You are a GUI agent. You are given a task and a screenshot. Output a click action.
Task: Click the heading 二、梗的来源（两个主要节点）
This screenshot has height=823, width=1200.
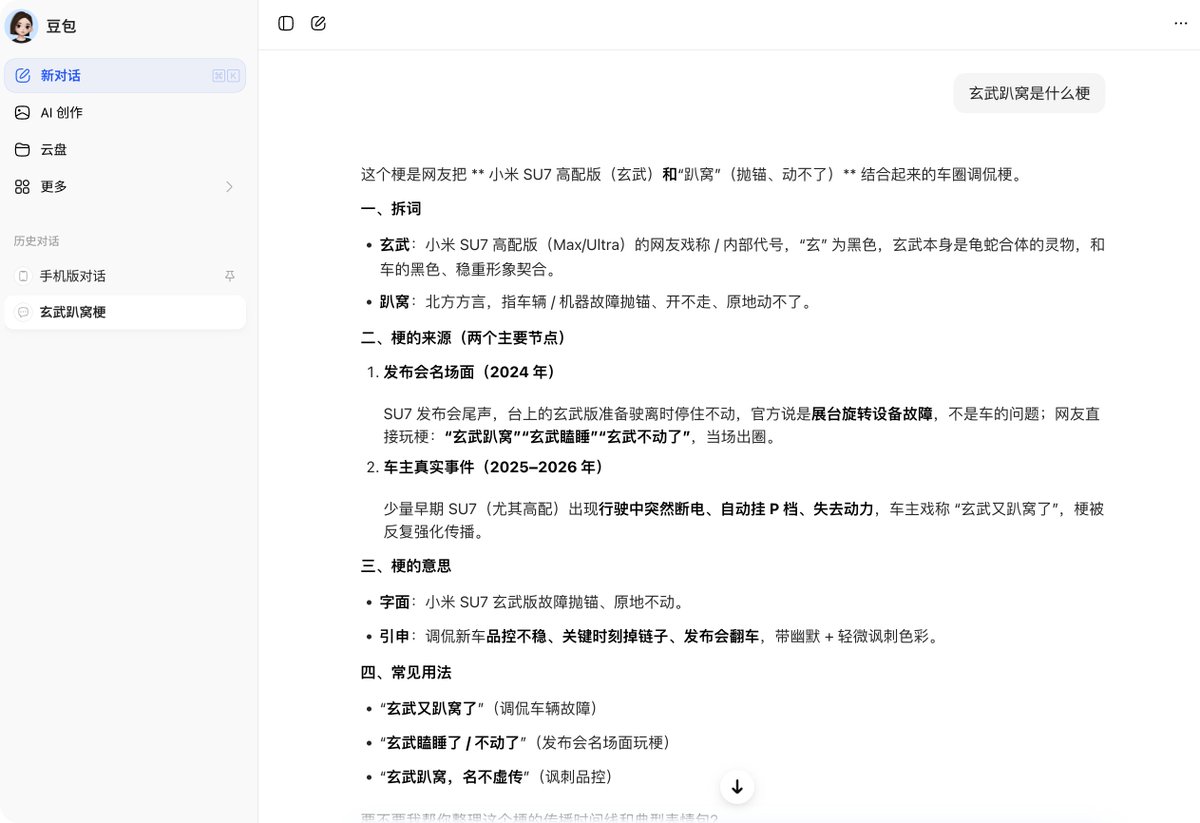467,338
